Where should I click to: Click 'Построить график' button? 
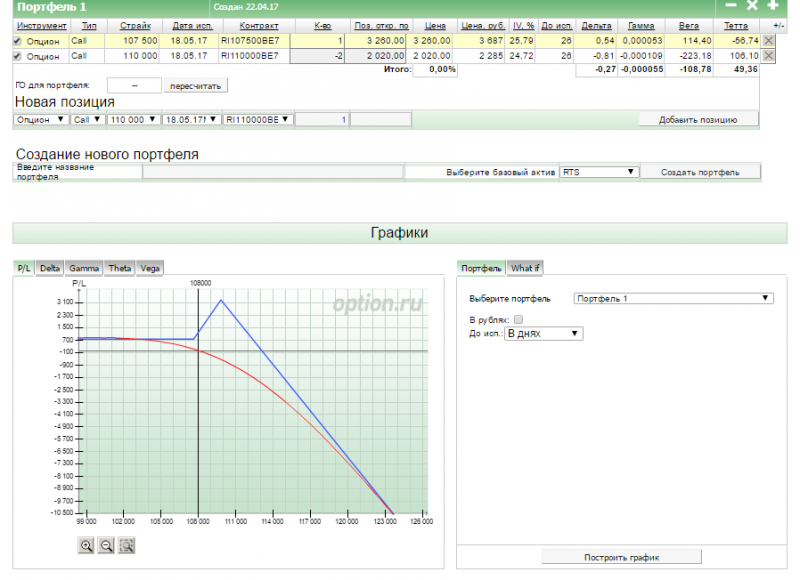pyautogui.click(x=621, y=557)
